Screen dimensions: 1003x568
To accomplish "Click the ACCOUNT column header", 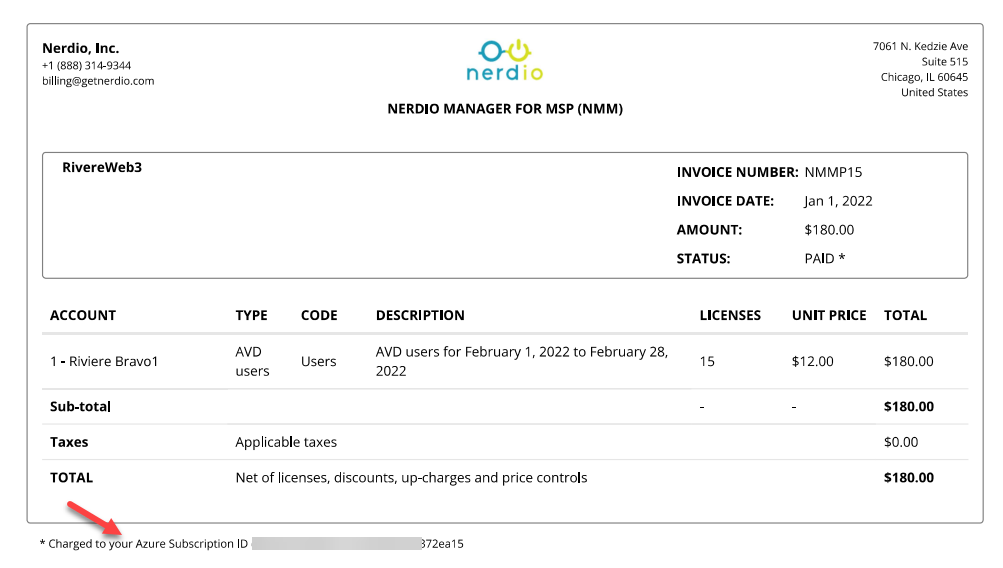I will (x=83, y=315).
